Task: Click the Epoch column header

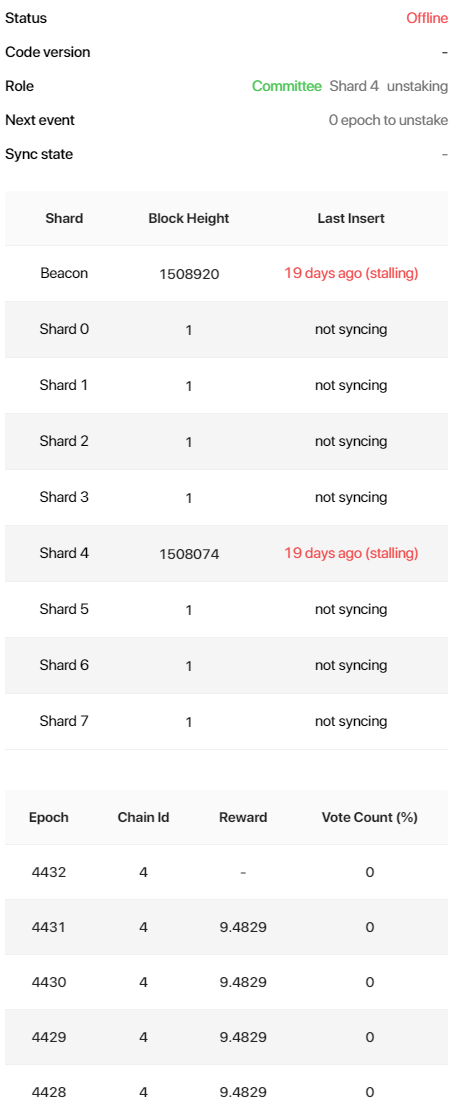Action: pyautogui.click(x=49, y=817)
